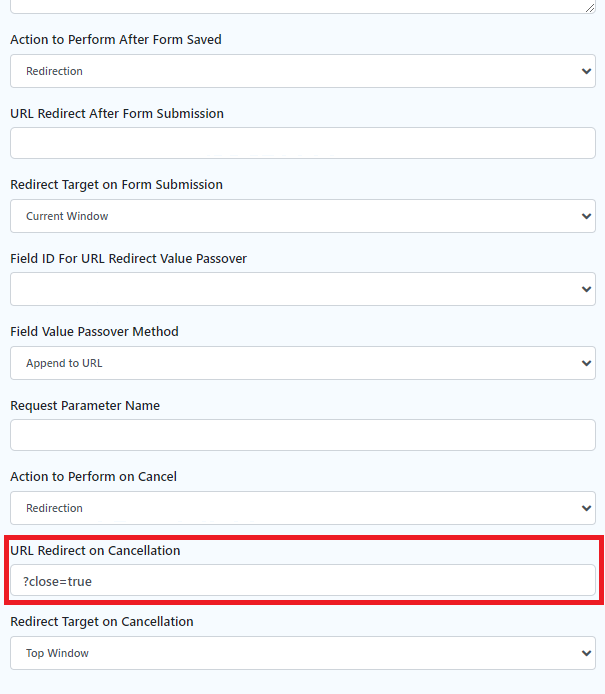Click the 'URL Redirect After Form Submission' label

117,113
